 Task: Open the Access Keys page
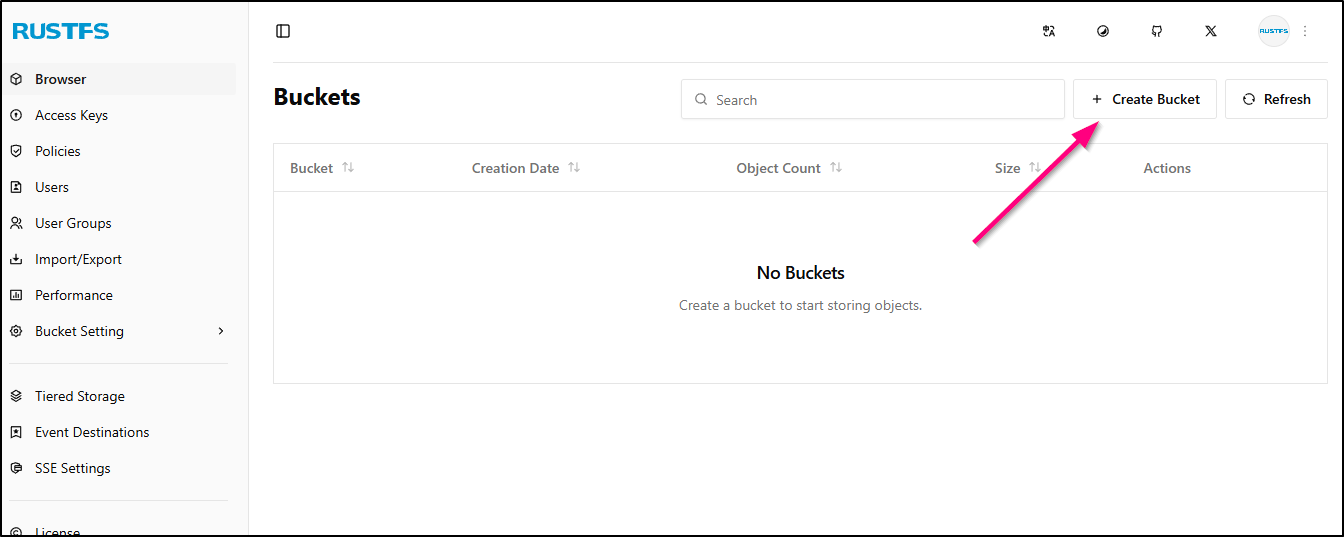[71, 115]
